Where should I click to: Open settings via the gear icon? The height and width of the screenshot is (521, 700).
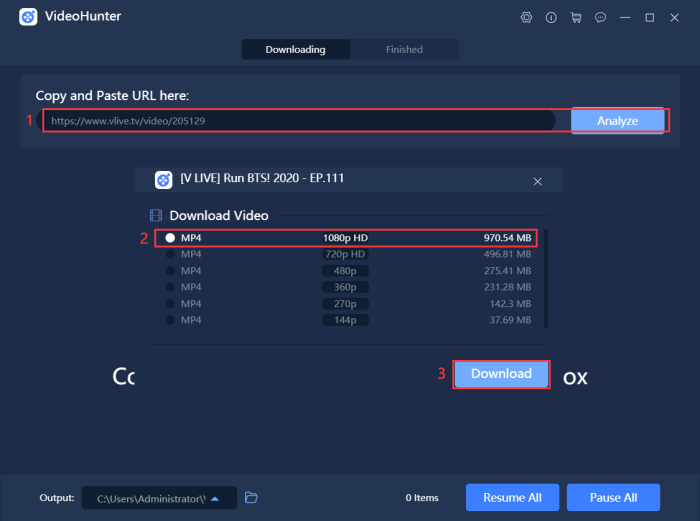coord(526,17)
